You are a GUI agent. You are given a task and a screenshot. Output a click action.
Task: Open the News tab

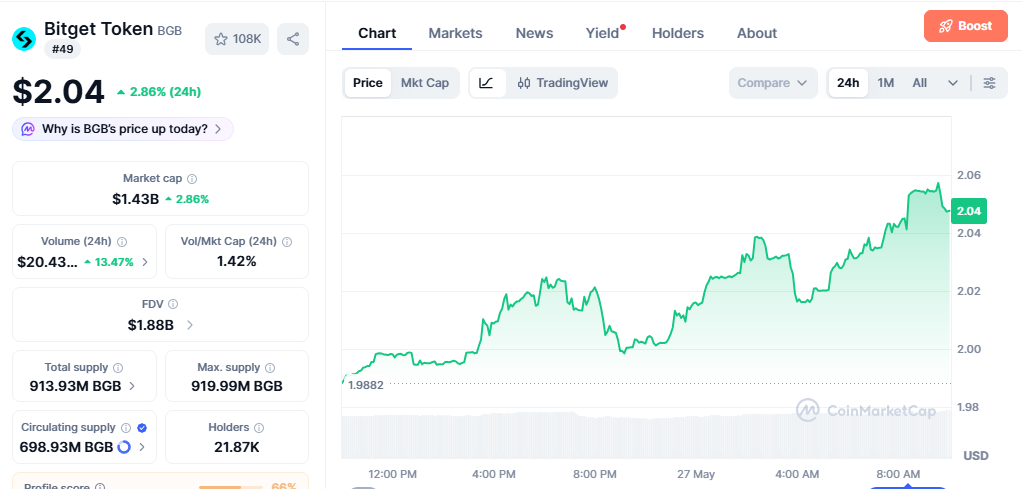coord(534,33)
